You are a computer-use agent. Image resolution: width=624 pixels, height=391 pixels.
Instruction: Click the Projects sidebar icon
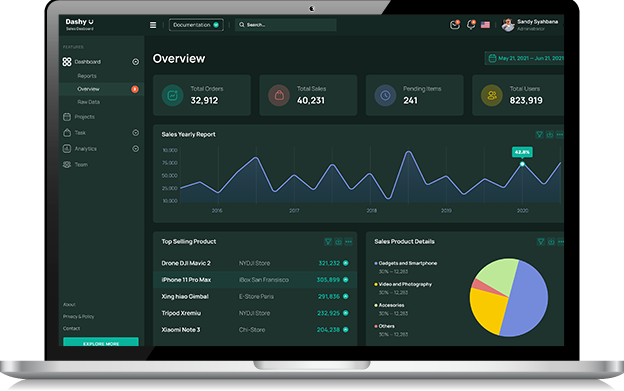(67, 117)
